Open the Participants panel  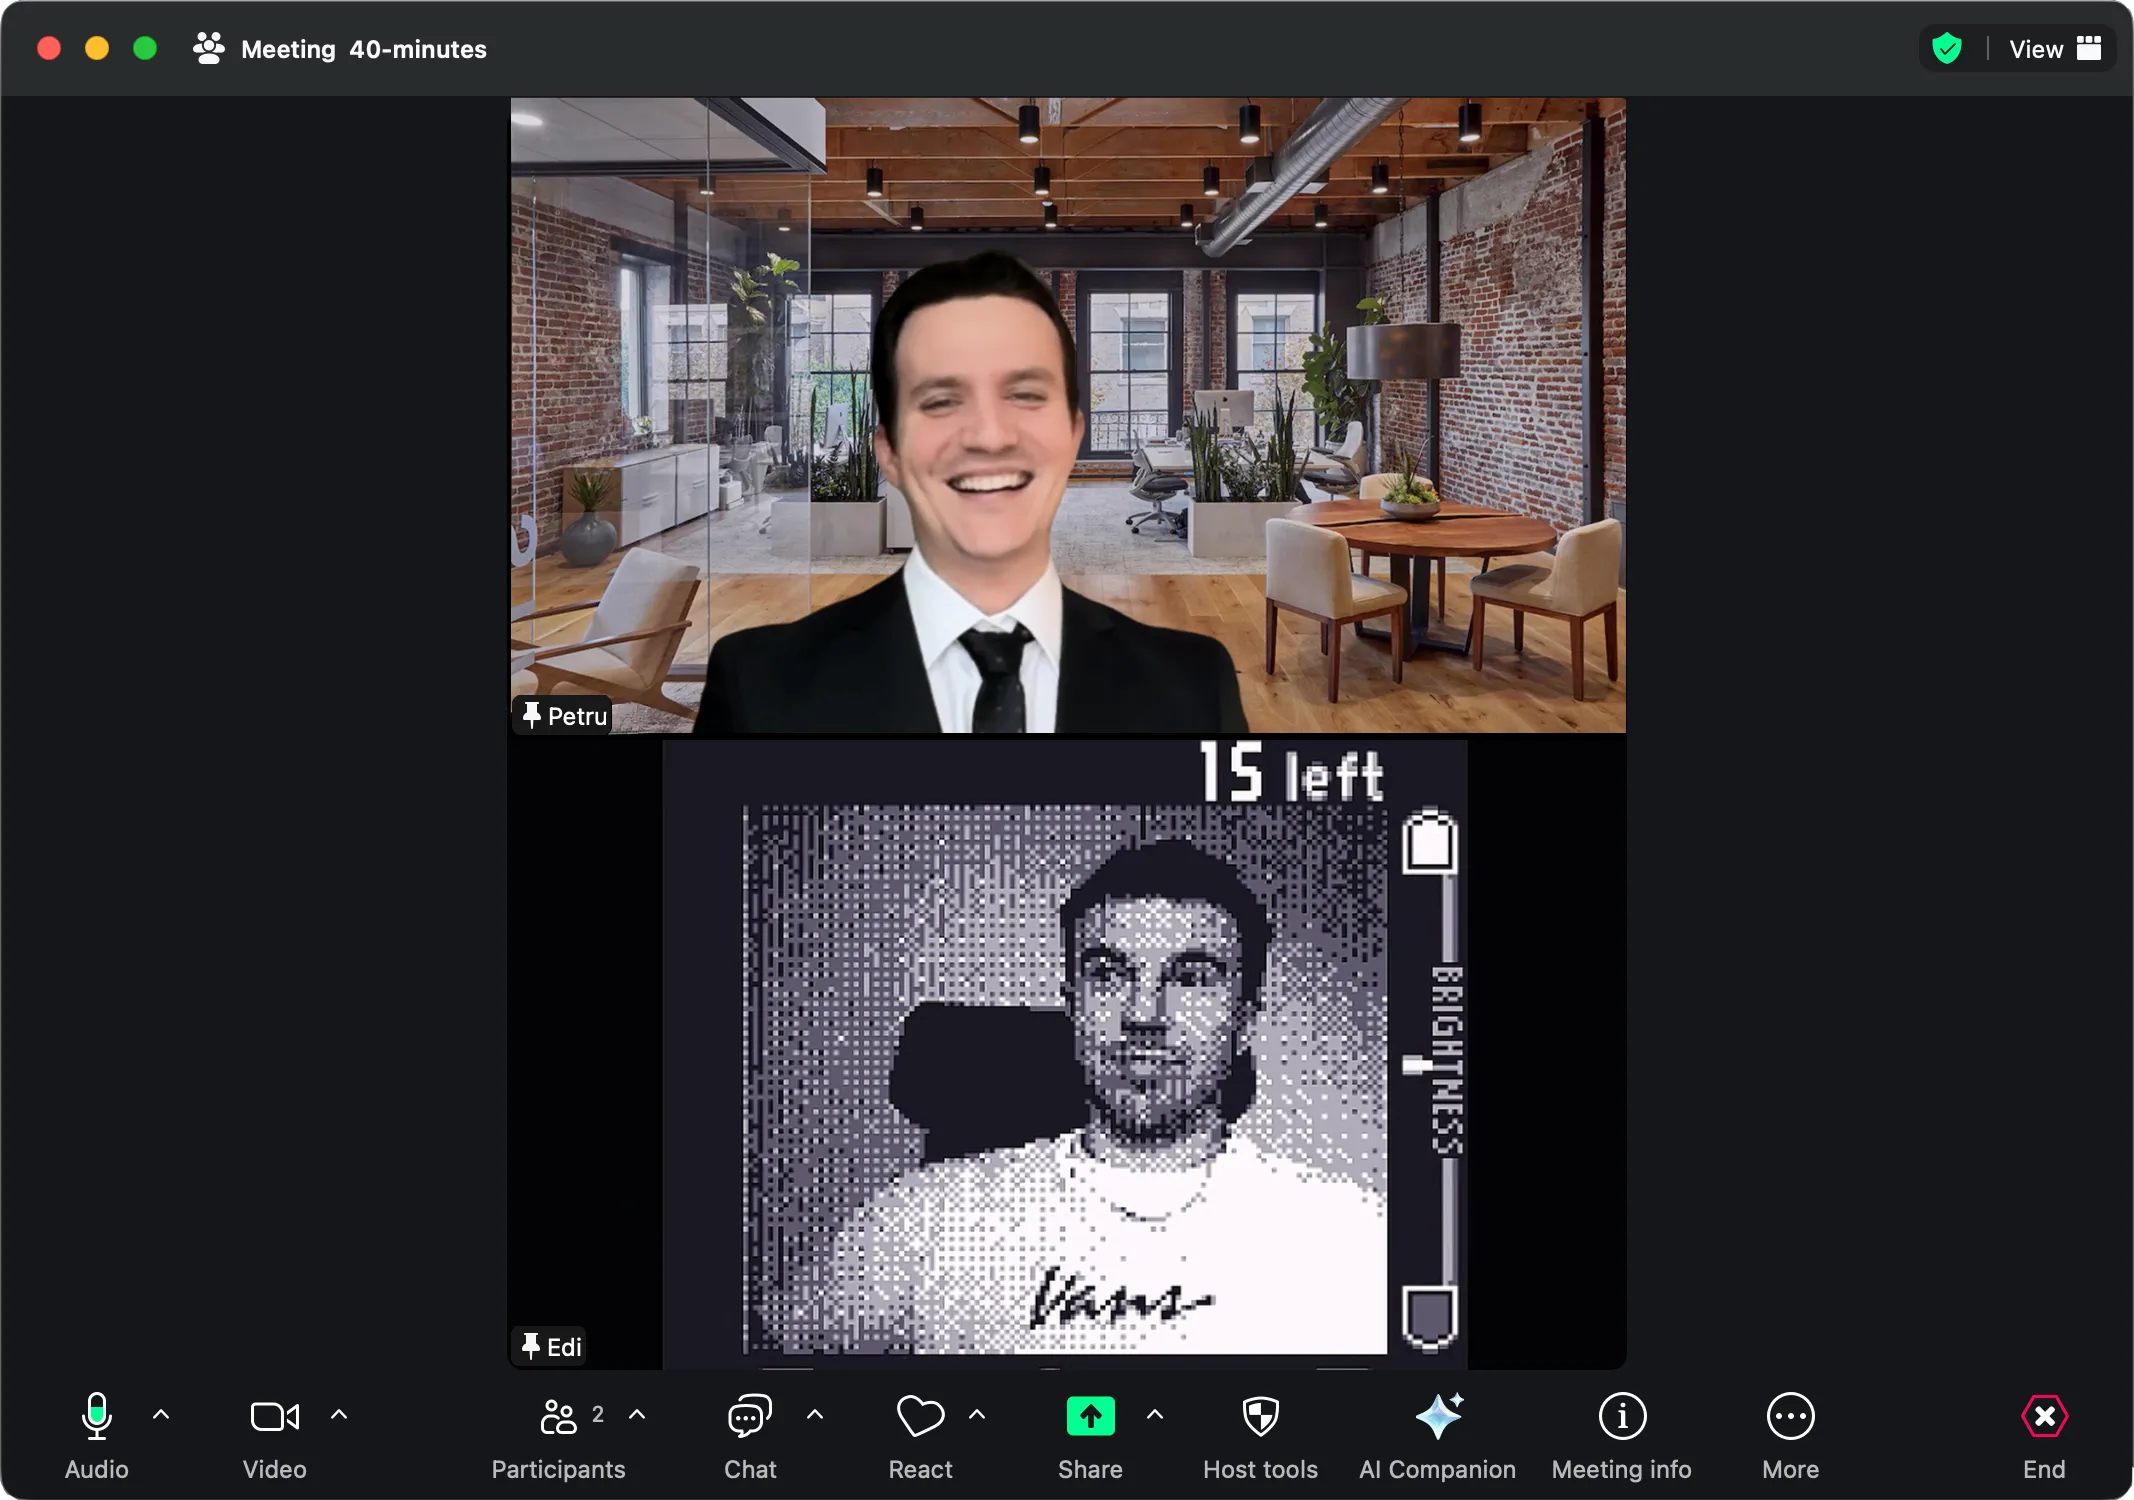click(558, 1416)
